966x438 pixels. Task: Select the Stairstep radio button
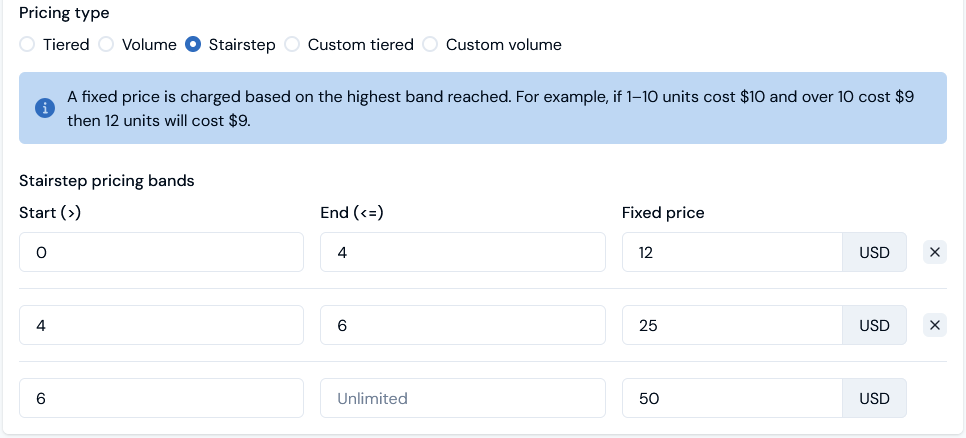[x=193, y=45]
